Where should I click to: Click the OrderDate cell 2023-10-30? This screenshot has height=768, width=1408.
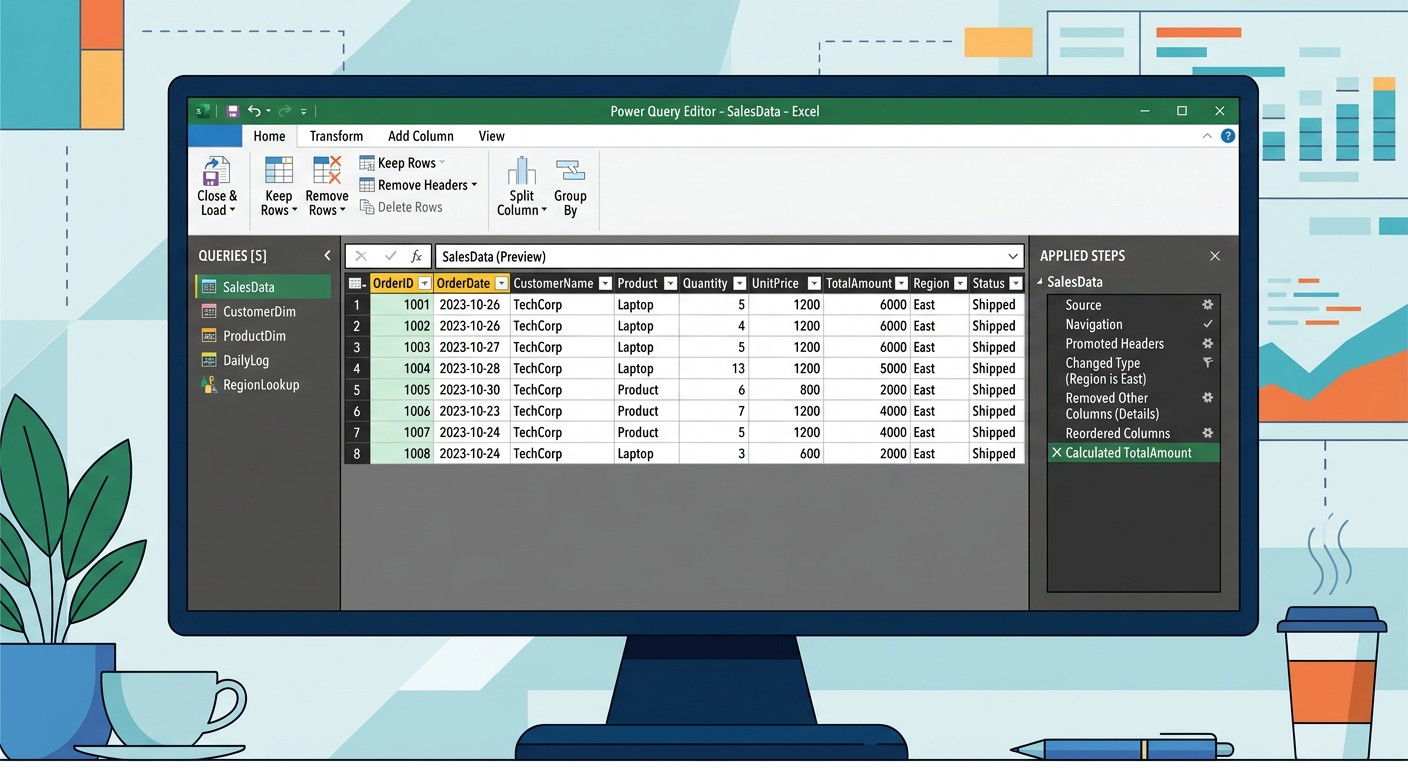point(472,390)
